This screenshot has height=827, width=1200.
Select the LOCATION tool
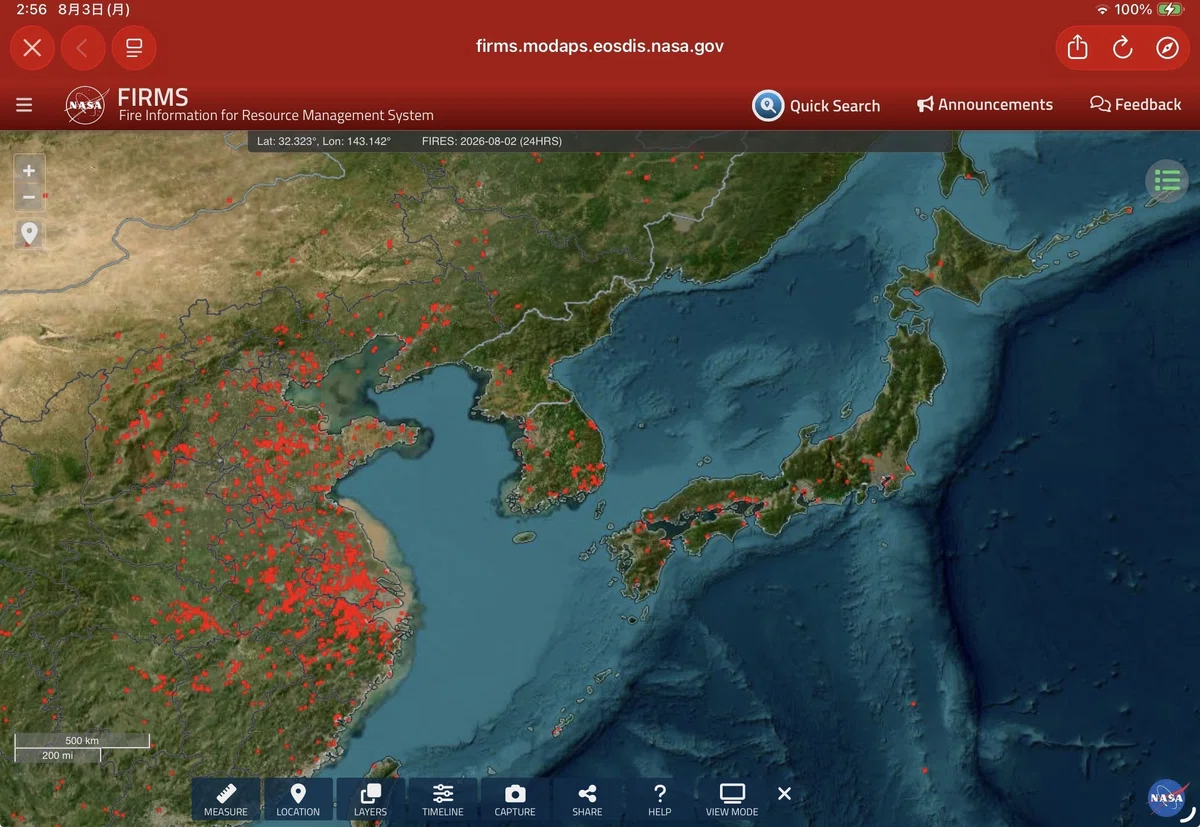coord(298,800)
